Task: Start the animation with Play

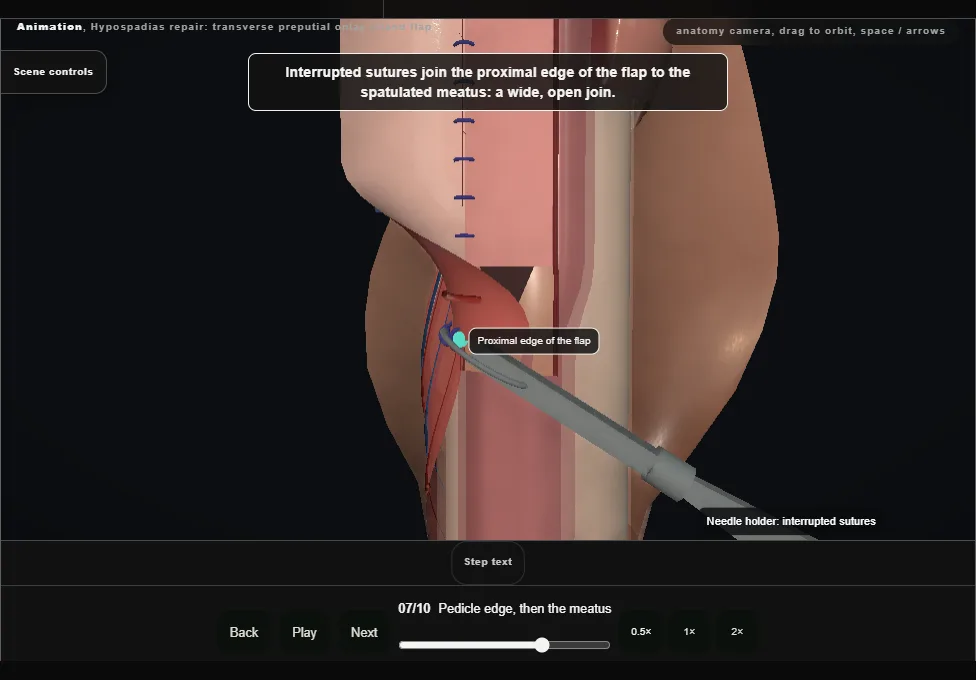Action: (x=304, y=632)
